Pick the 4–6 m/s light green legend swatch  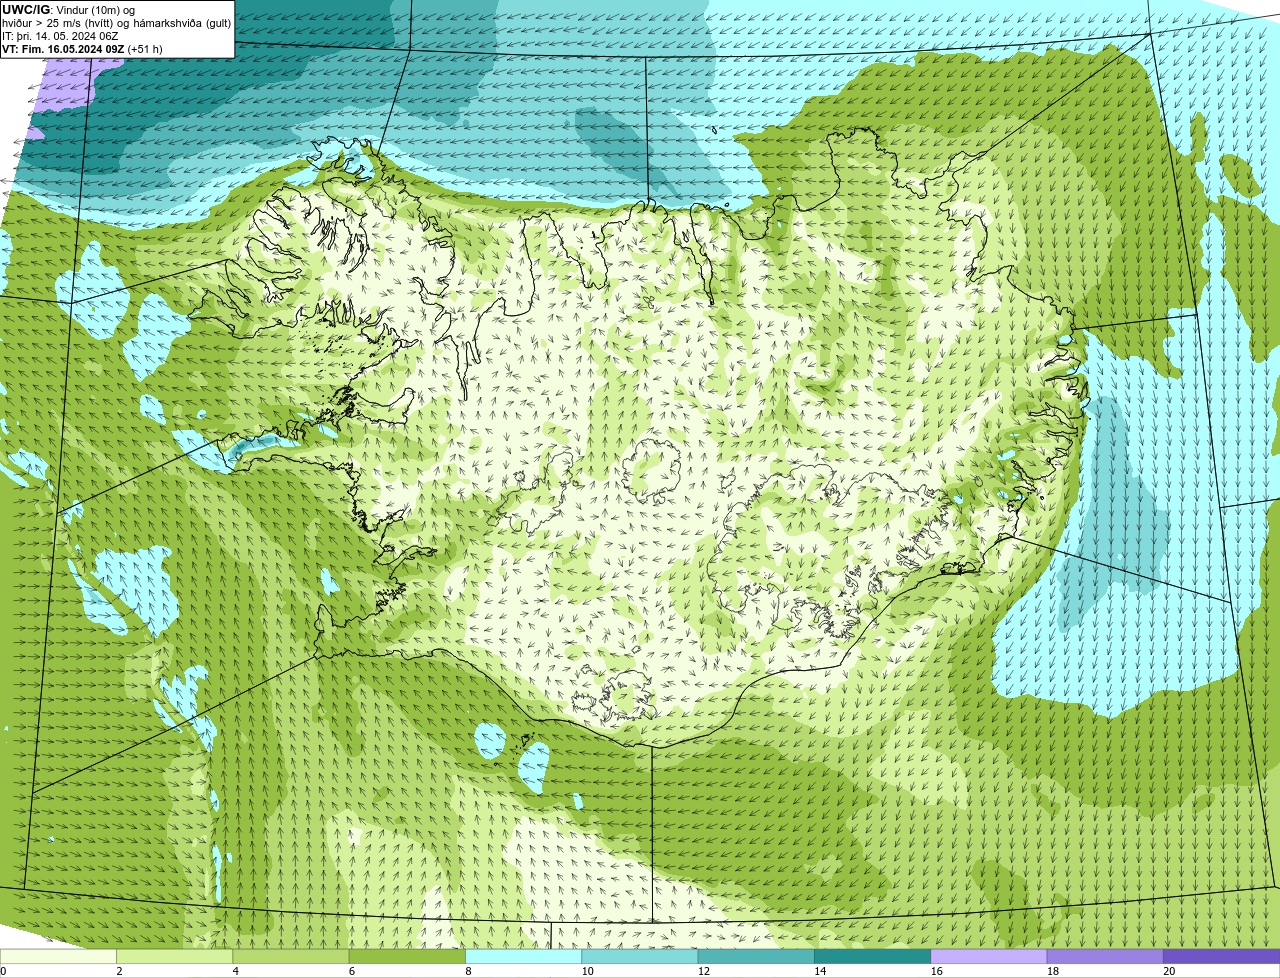pos(291,956)
